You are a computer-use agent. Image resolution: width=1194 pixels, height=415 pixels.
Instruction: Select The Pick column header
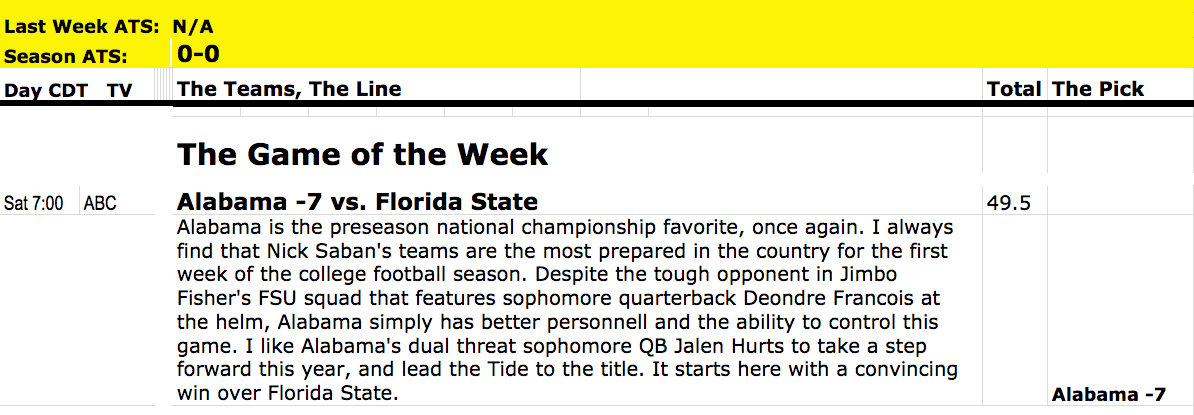[1097, 89]
